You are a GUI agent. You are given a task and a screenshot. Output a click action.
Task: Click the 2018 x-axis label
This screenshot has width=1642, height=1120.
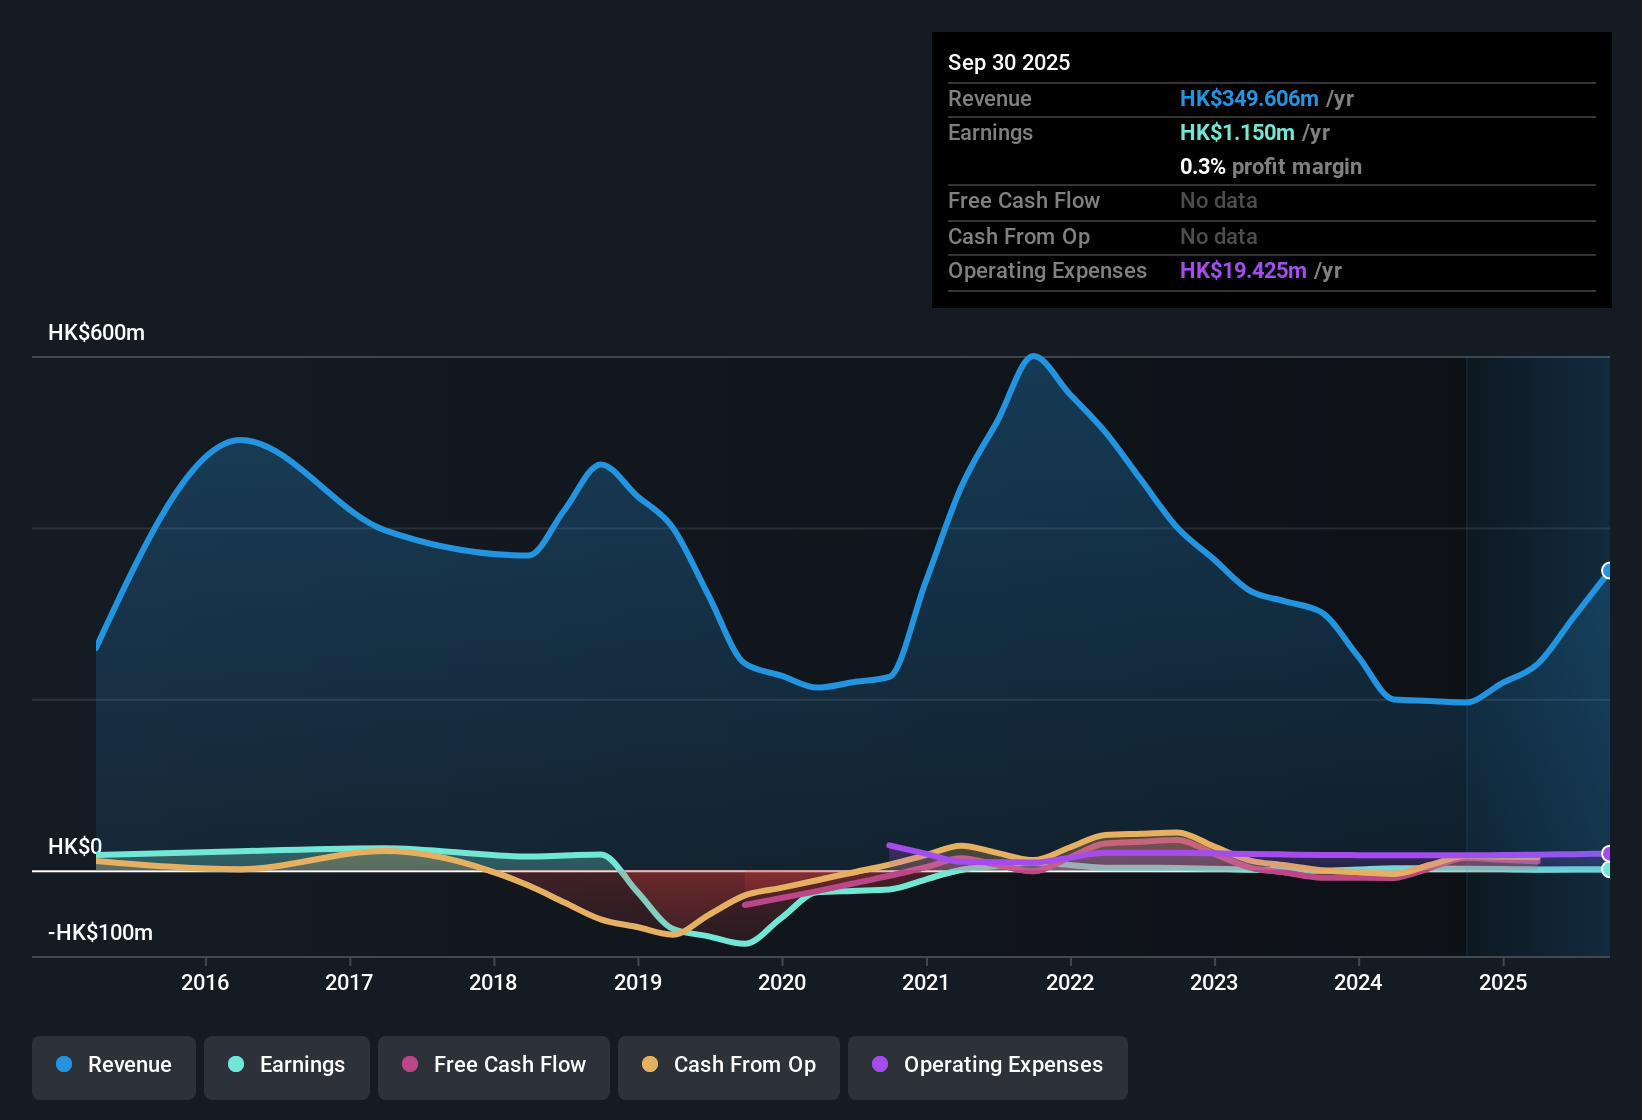[x=493, y=982]
